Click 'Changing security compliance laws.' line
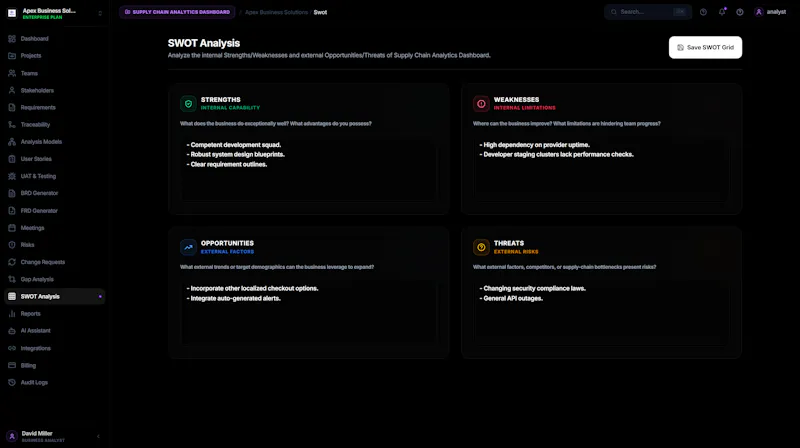 [533, 288]
